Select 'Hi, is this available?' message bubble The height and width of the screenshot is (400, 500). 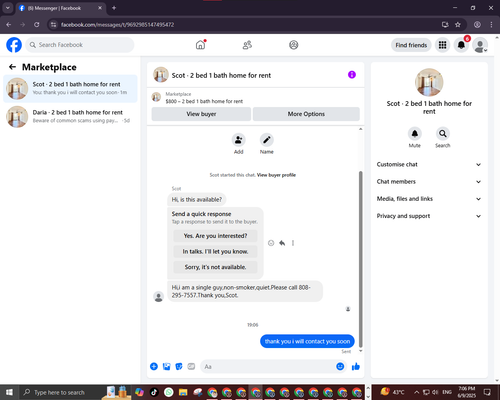[x=197, y=200]
